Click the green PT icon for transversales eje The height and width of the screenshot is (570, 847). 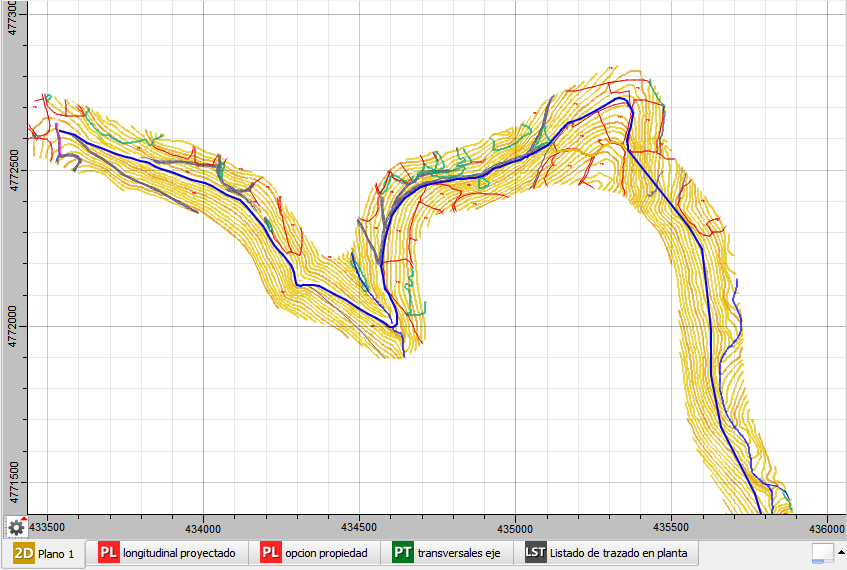[403, 553]
